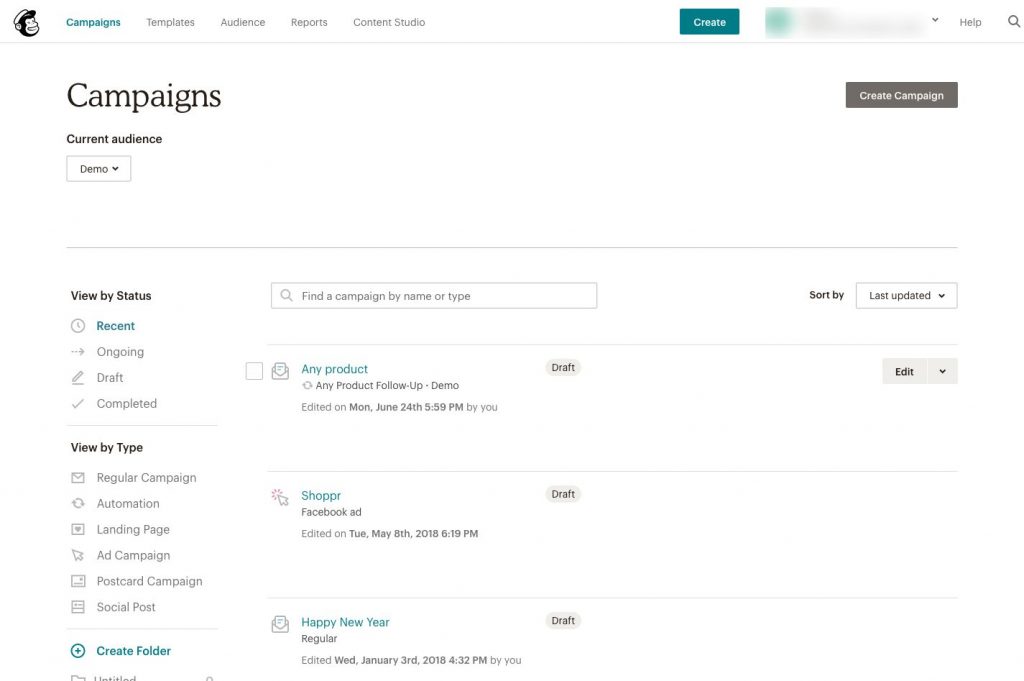The image size is (1024, 681).
Task: Click the email icon for Happy New Year
Action: coord(280,624)
